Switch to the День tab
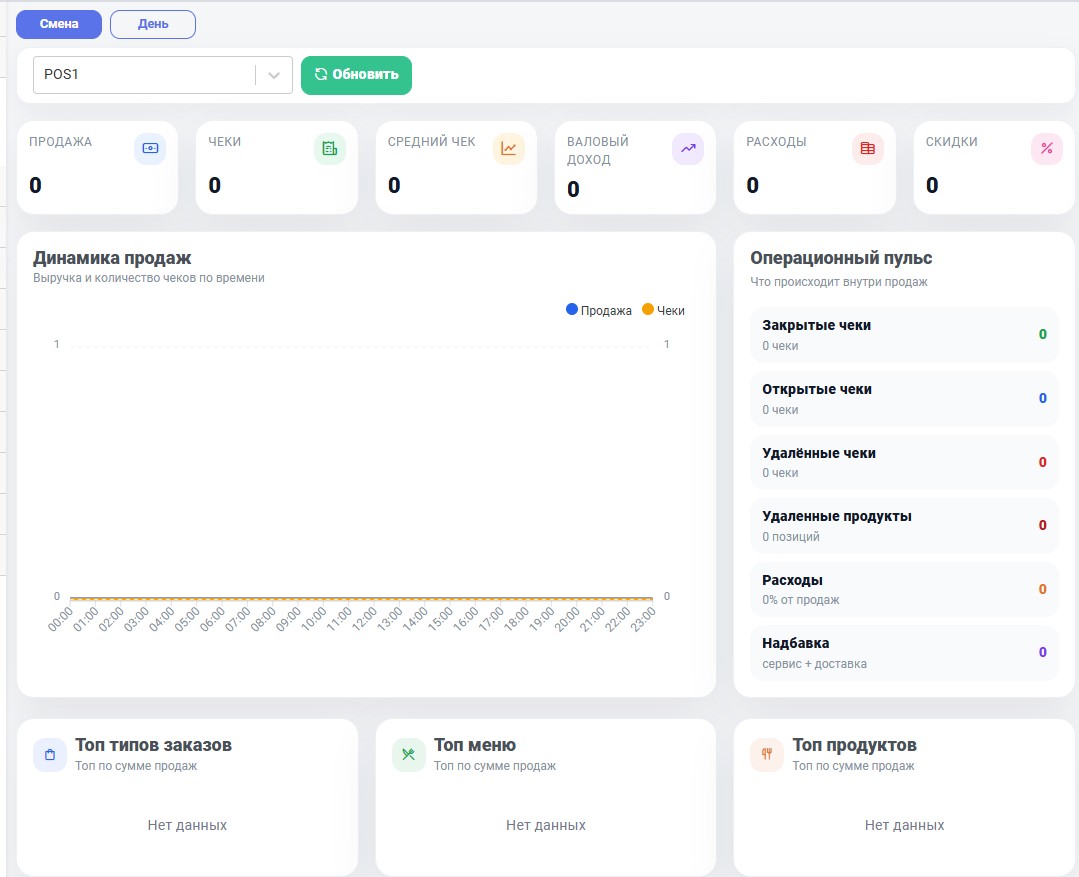This screenshot has height=877, width=1079. (153, 24)
